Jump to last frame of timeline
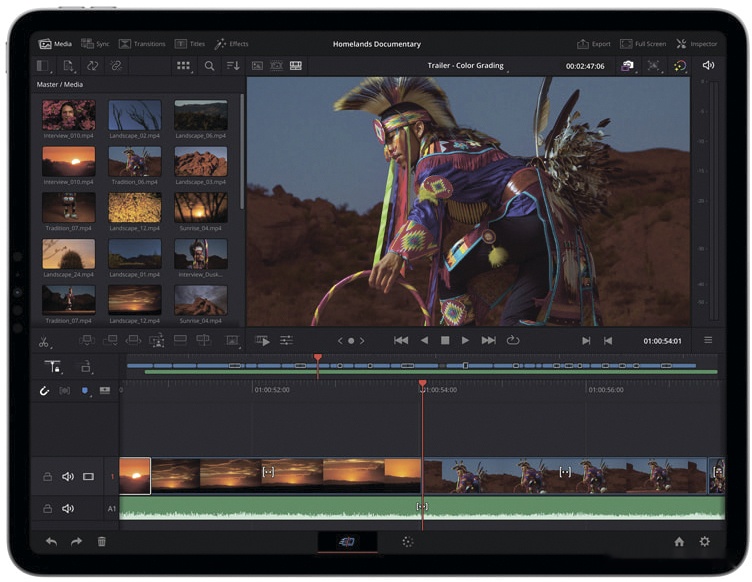The image size is (752, 582). pyautogui.click(x=489, y=340)
